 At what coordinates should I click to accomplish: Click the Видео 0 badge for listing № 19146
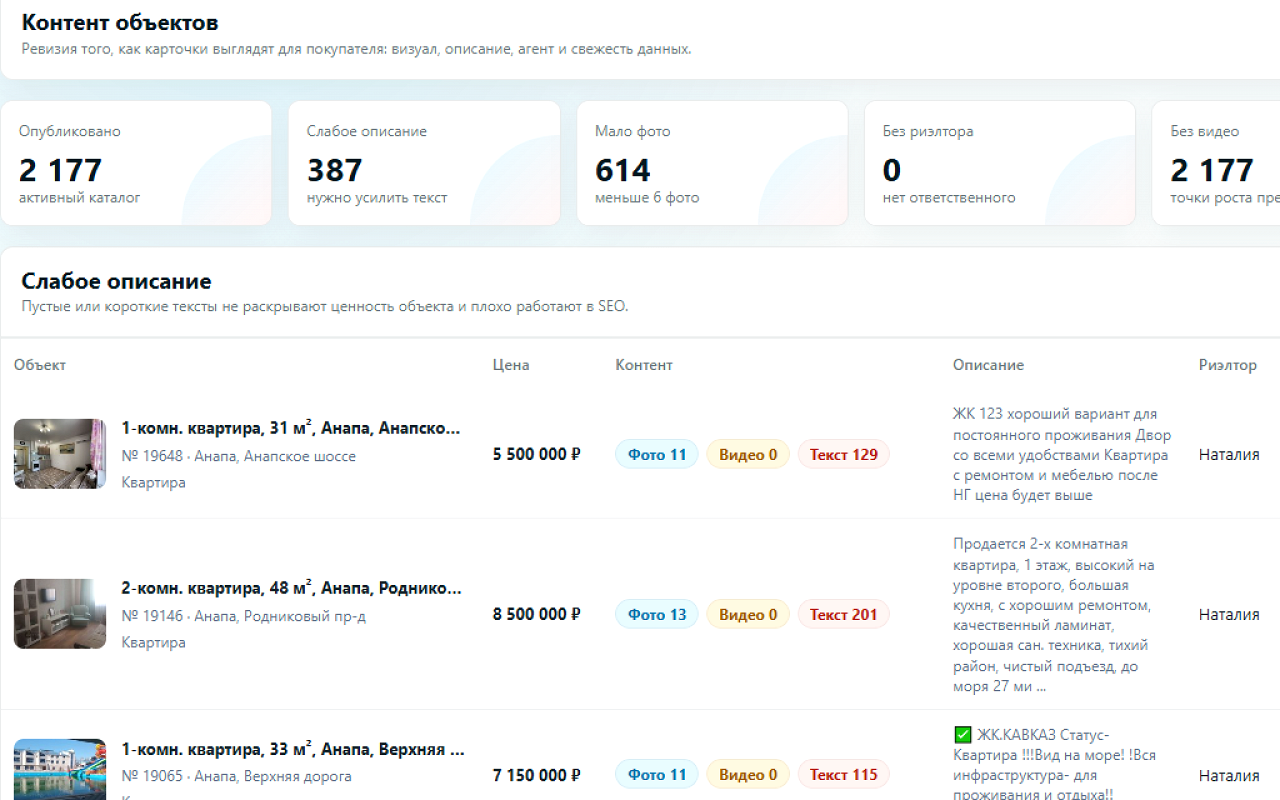(748, 614)
